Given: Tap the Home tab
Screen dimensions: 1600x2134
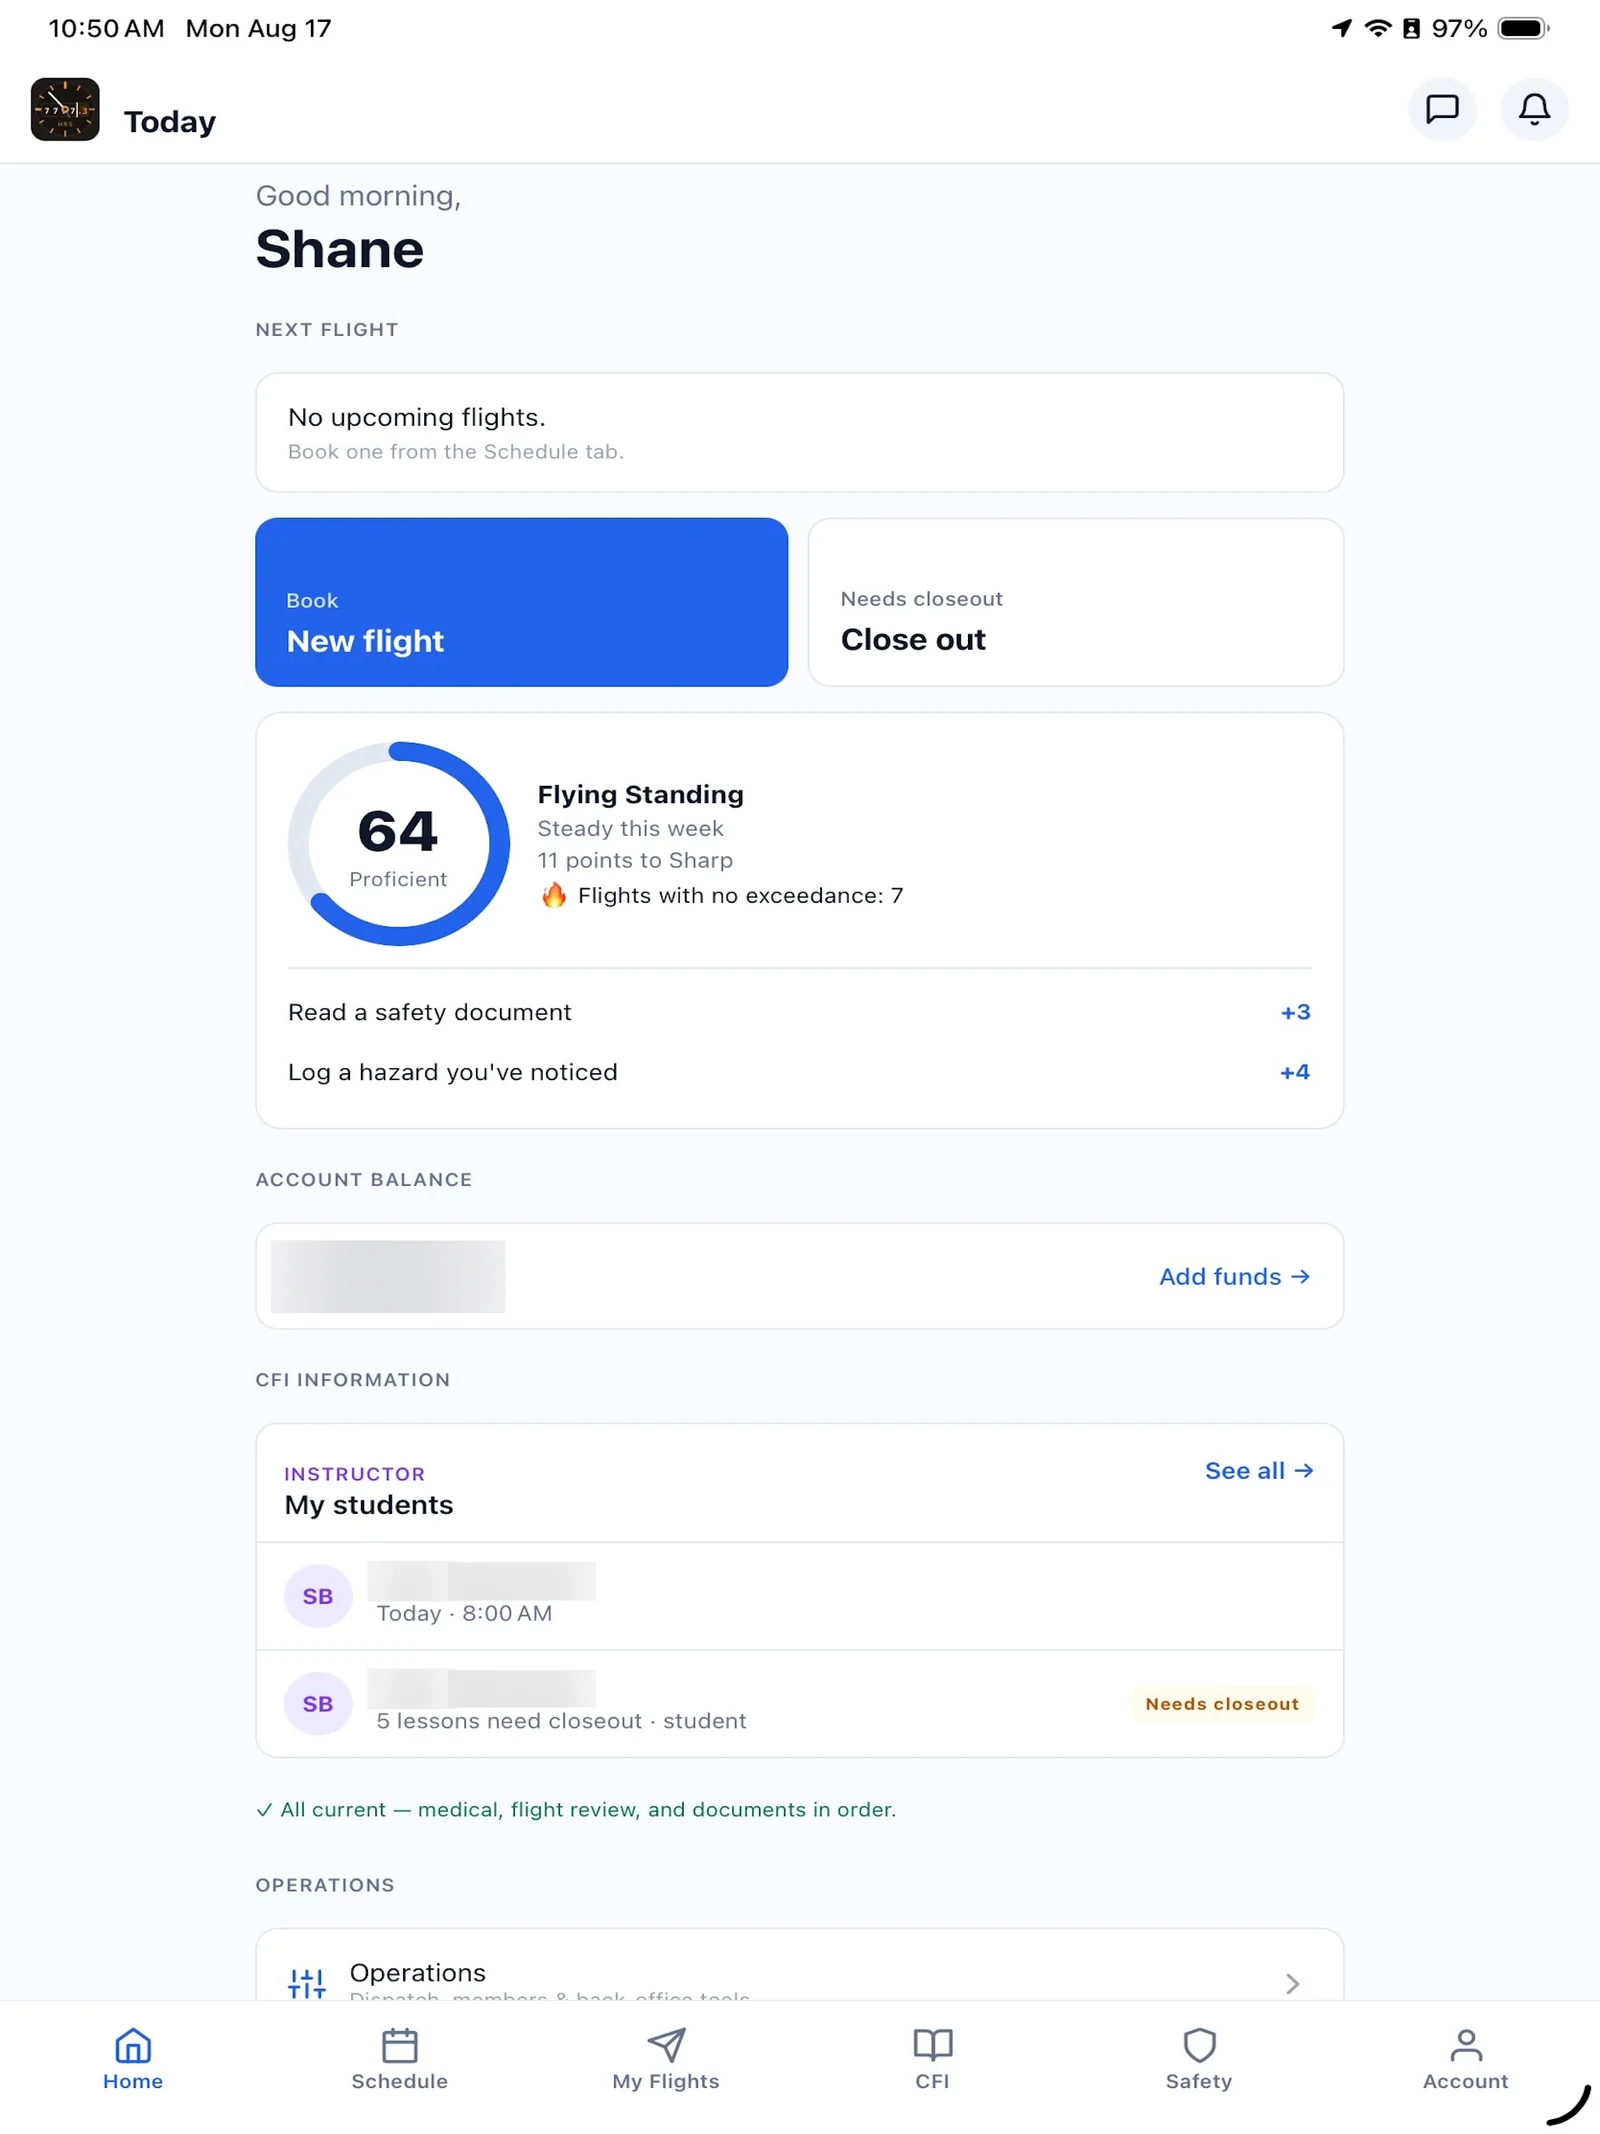Looking at the screenshot, I should click(x=133, y=2060).
